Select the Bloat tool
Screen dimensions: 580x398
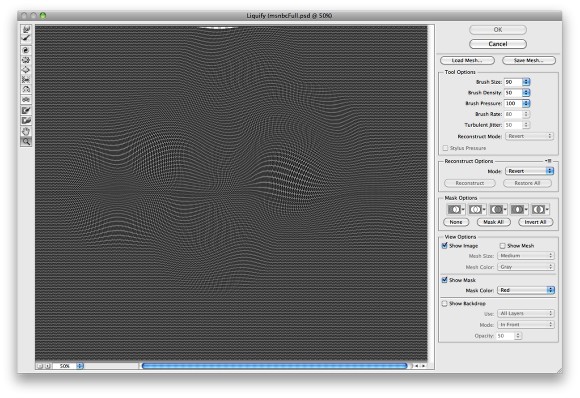pos(26,70)
